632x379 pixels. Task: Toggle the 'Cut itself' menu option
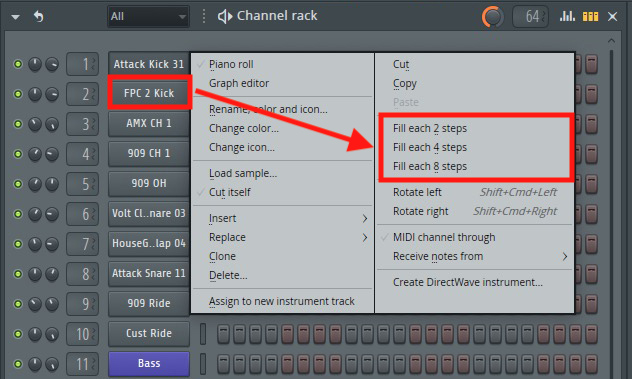coord(229,192)
